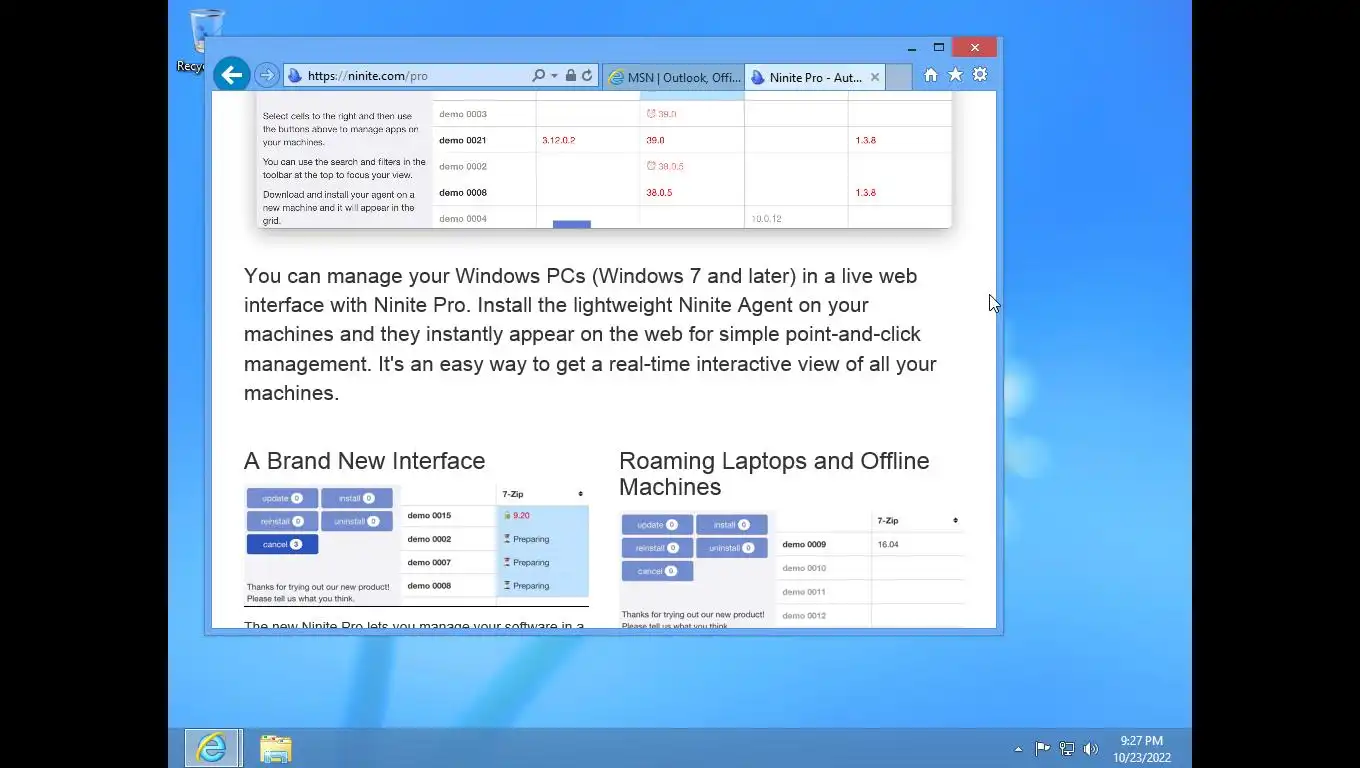
Task: Click the A Brand New Interface screenshot
Action: 416,546
